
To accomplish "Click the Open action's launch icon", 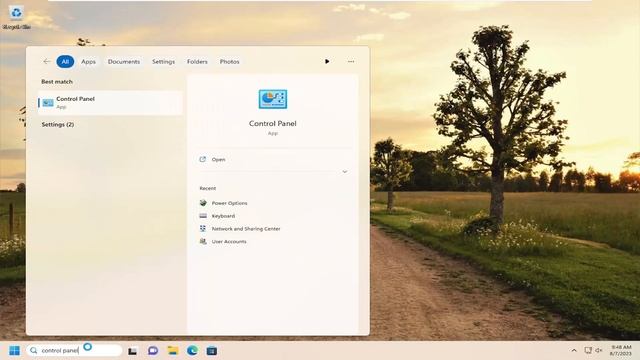I will coord(202,159).
